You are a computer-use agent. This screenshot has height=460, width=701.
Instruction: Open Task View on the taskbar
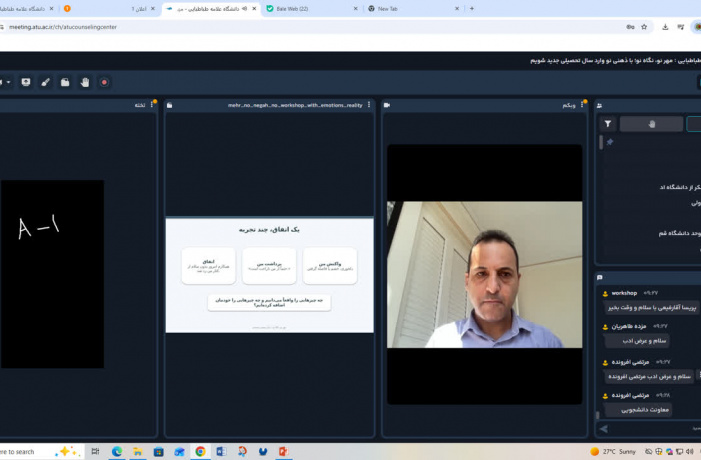[x=95, y=452]
